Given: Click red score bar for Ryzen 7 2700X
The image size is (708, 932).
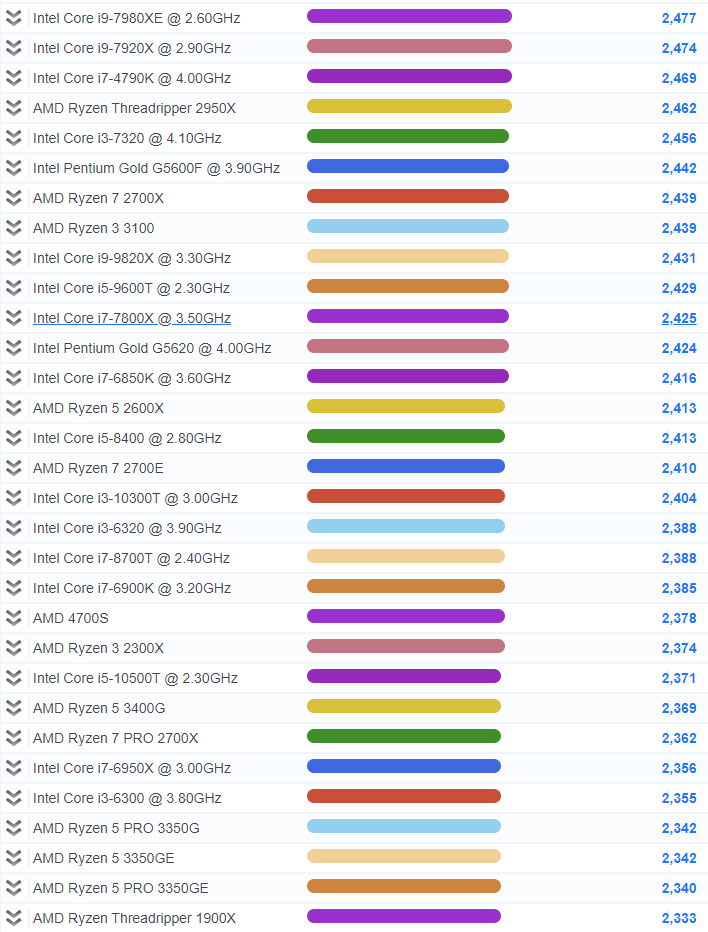Looking at the screenshot, I should click(408, 196).
